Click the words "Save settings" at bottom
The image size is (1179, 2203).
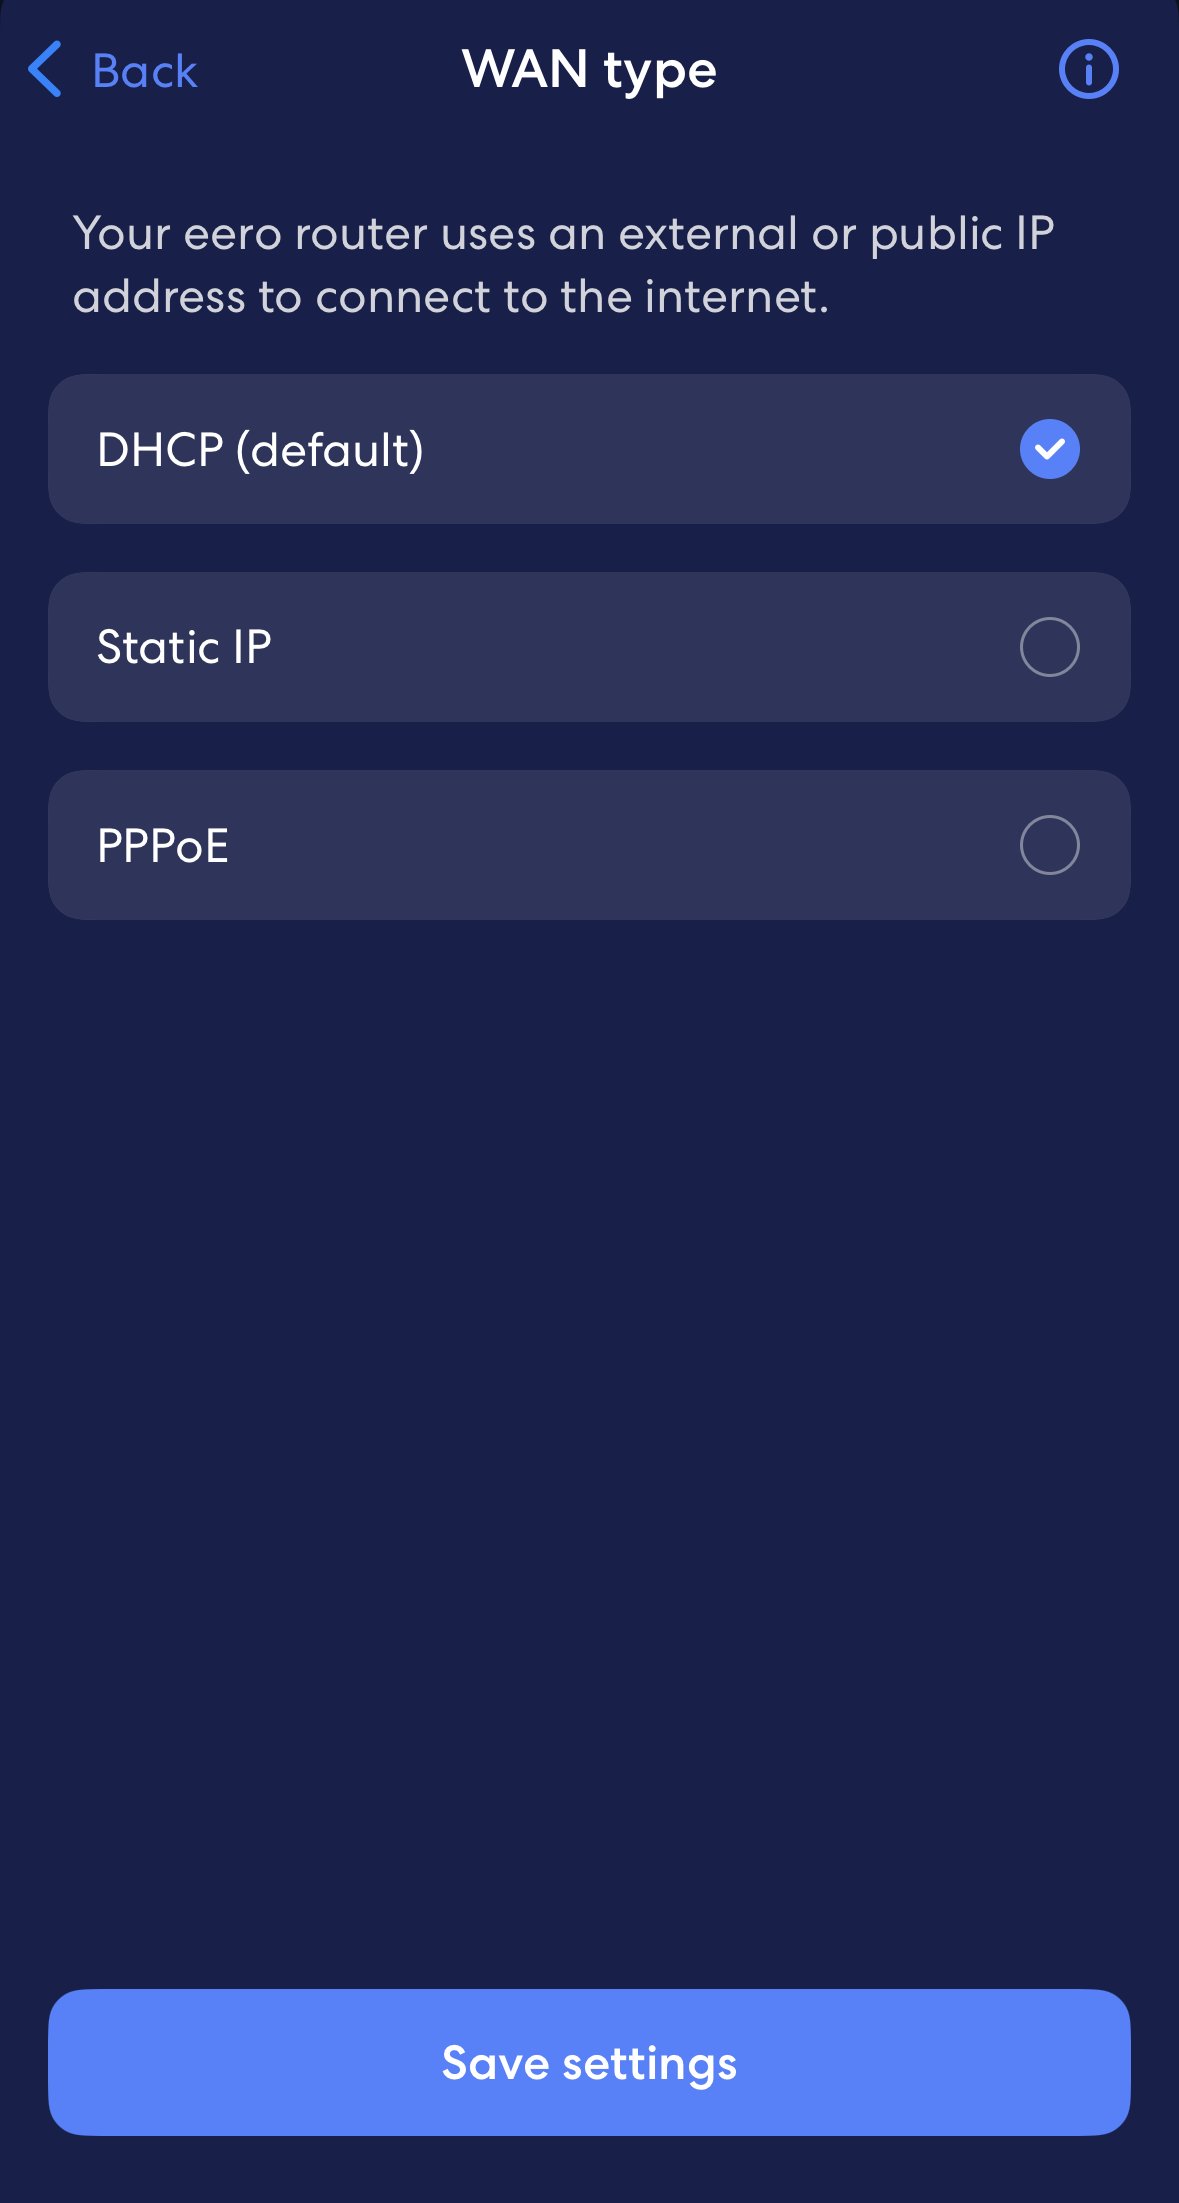click(x=589, y=2064)
